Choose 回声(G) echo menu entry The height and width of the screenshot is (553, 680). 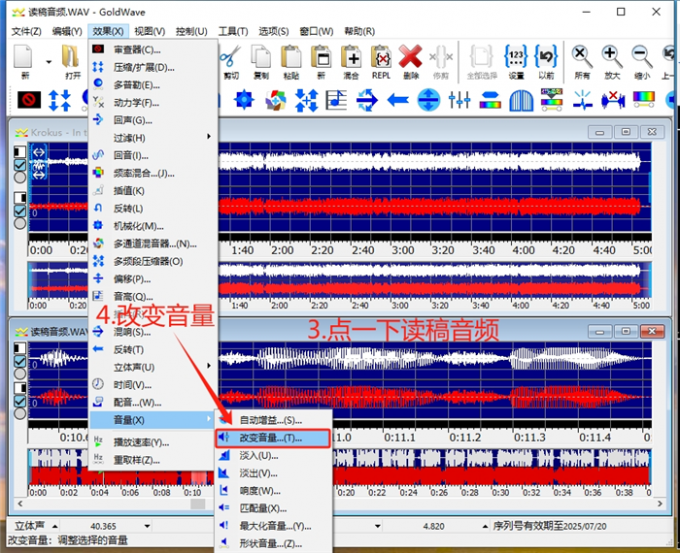(x=154, y=120)
